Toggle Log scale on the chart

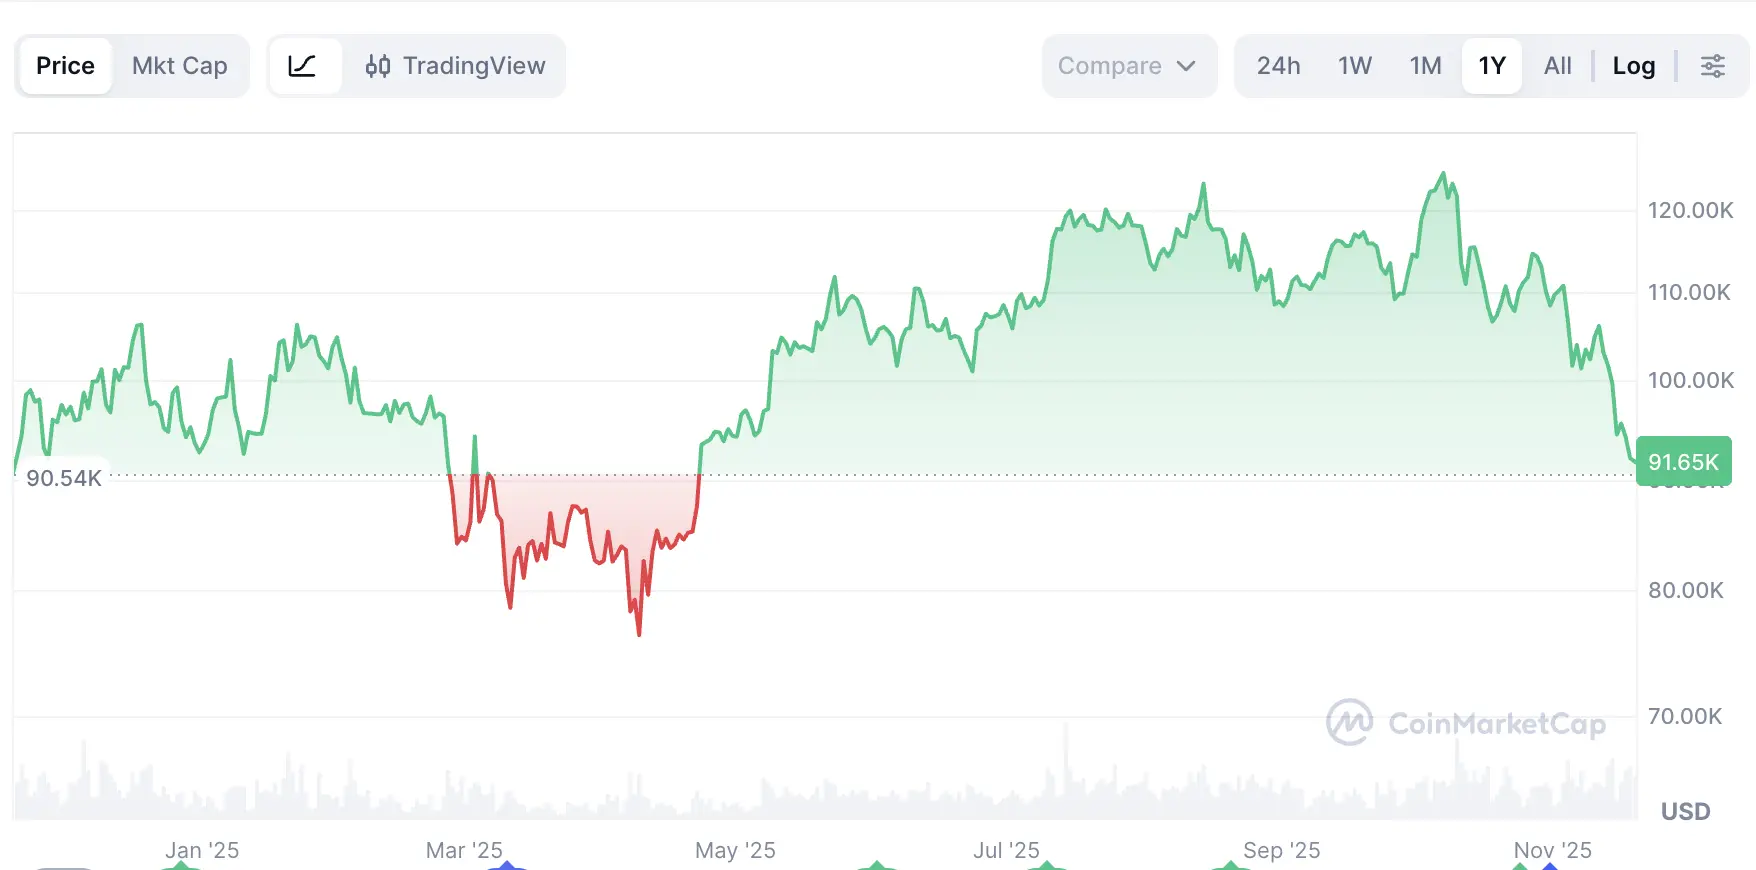point(1633,66)
